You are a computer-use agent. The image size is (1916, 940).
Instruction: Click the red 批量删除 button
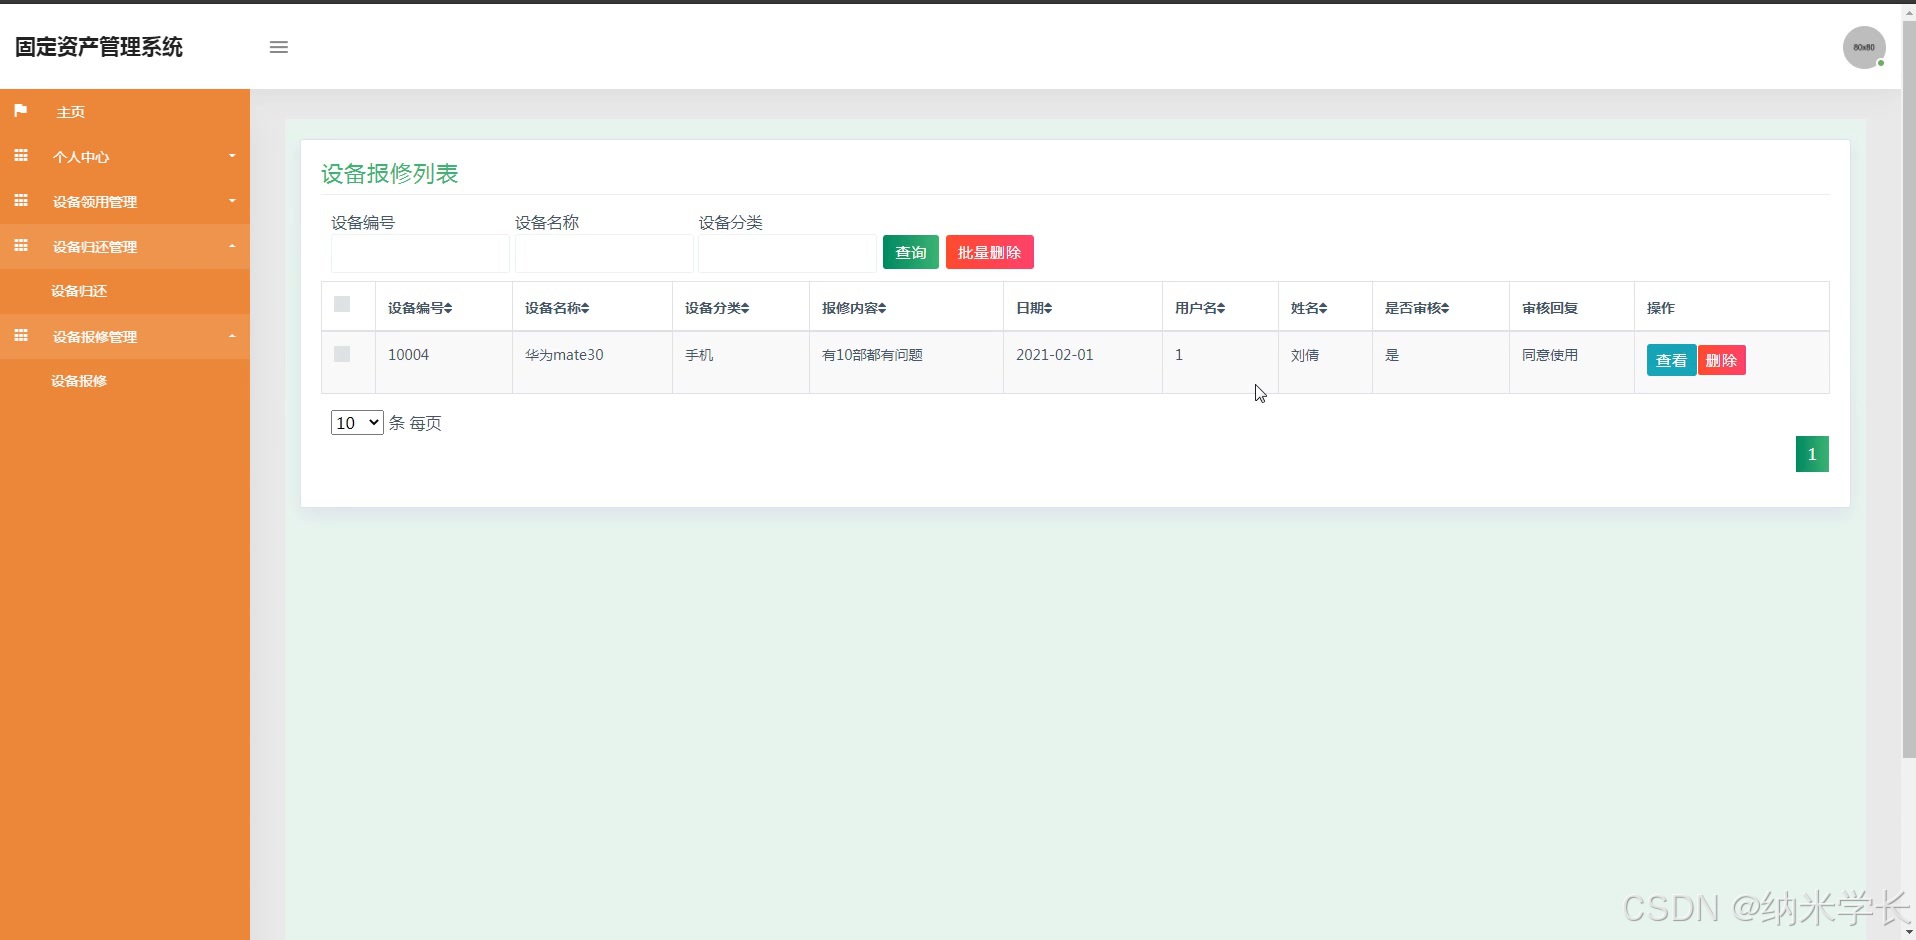click(x=989, y=252)
